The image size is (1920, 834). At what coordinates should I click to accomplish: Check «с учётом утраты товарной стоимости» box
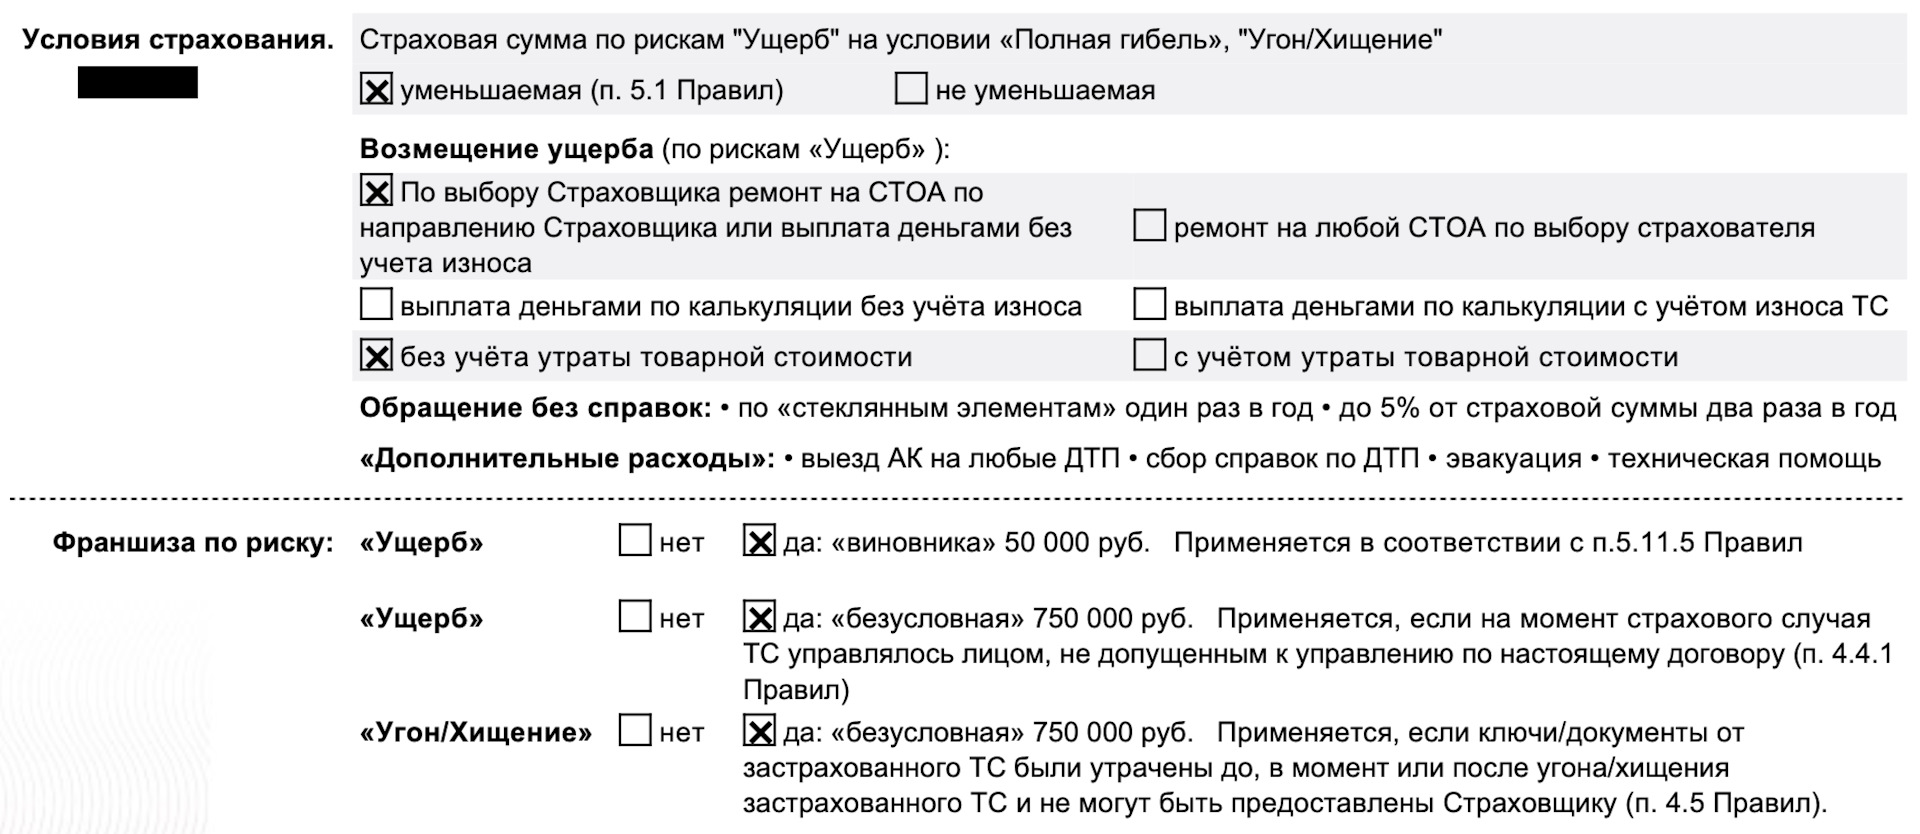1149,356
